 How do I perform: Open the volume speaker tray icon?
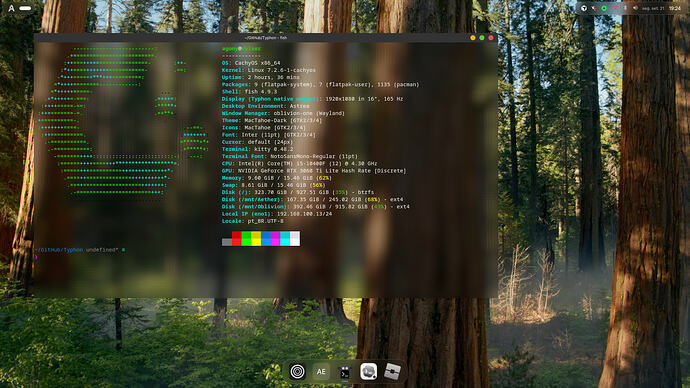635,8
